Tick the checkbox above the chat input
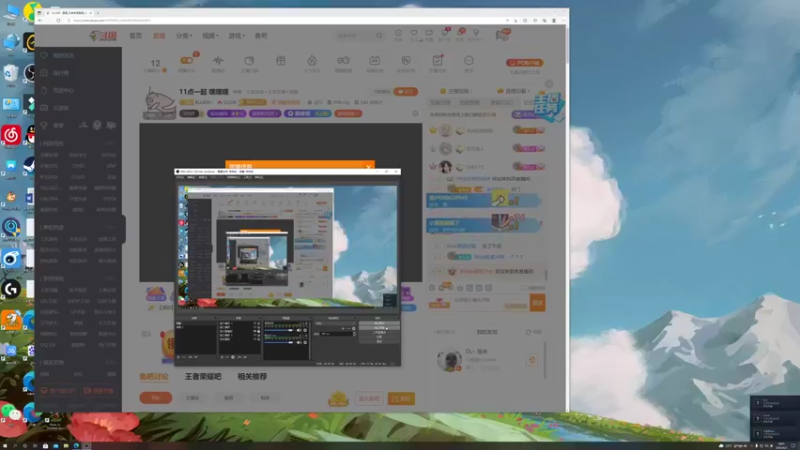Viewport: 800px width, 450px height. point(523,288)
